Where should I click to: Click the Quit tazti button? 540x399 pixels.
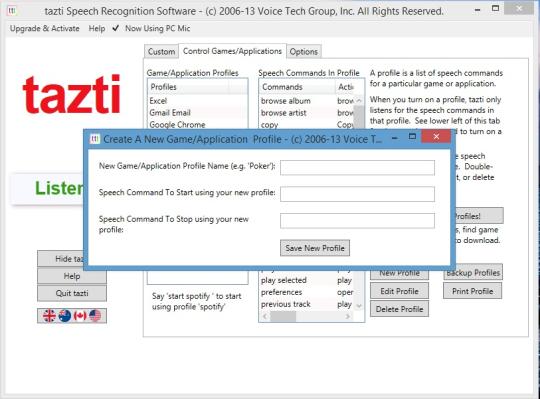coord(72,293)
